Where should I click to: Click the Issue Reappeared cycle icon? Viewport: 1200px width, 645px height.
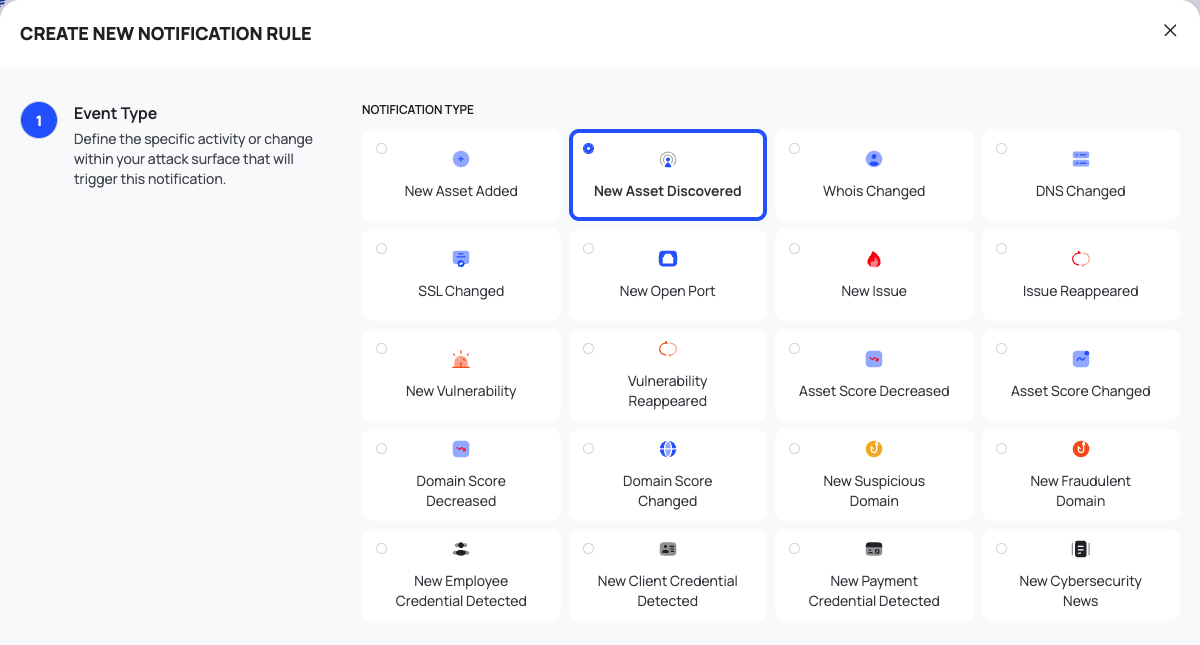tap(1081, 259)
